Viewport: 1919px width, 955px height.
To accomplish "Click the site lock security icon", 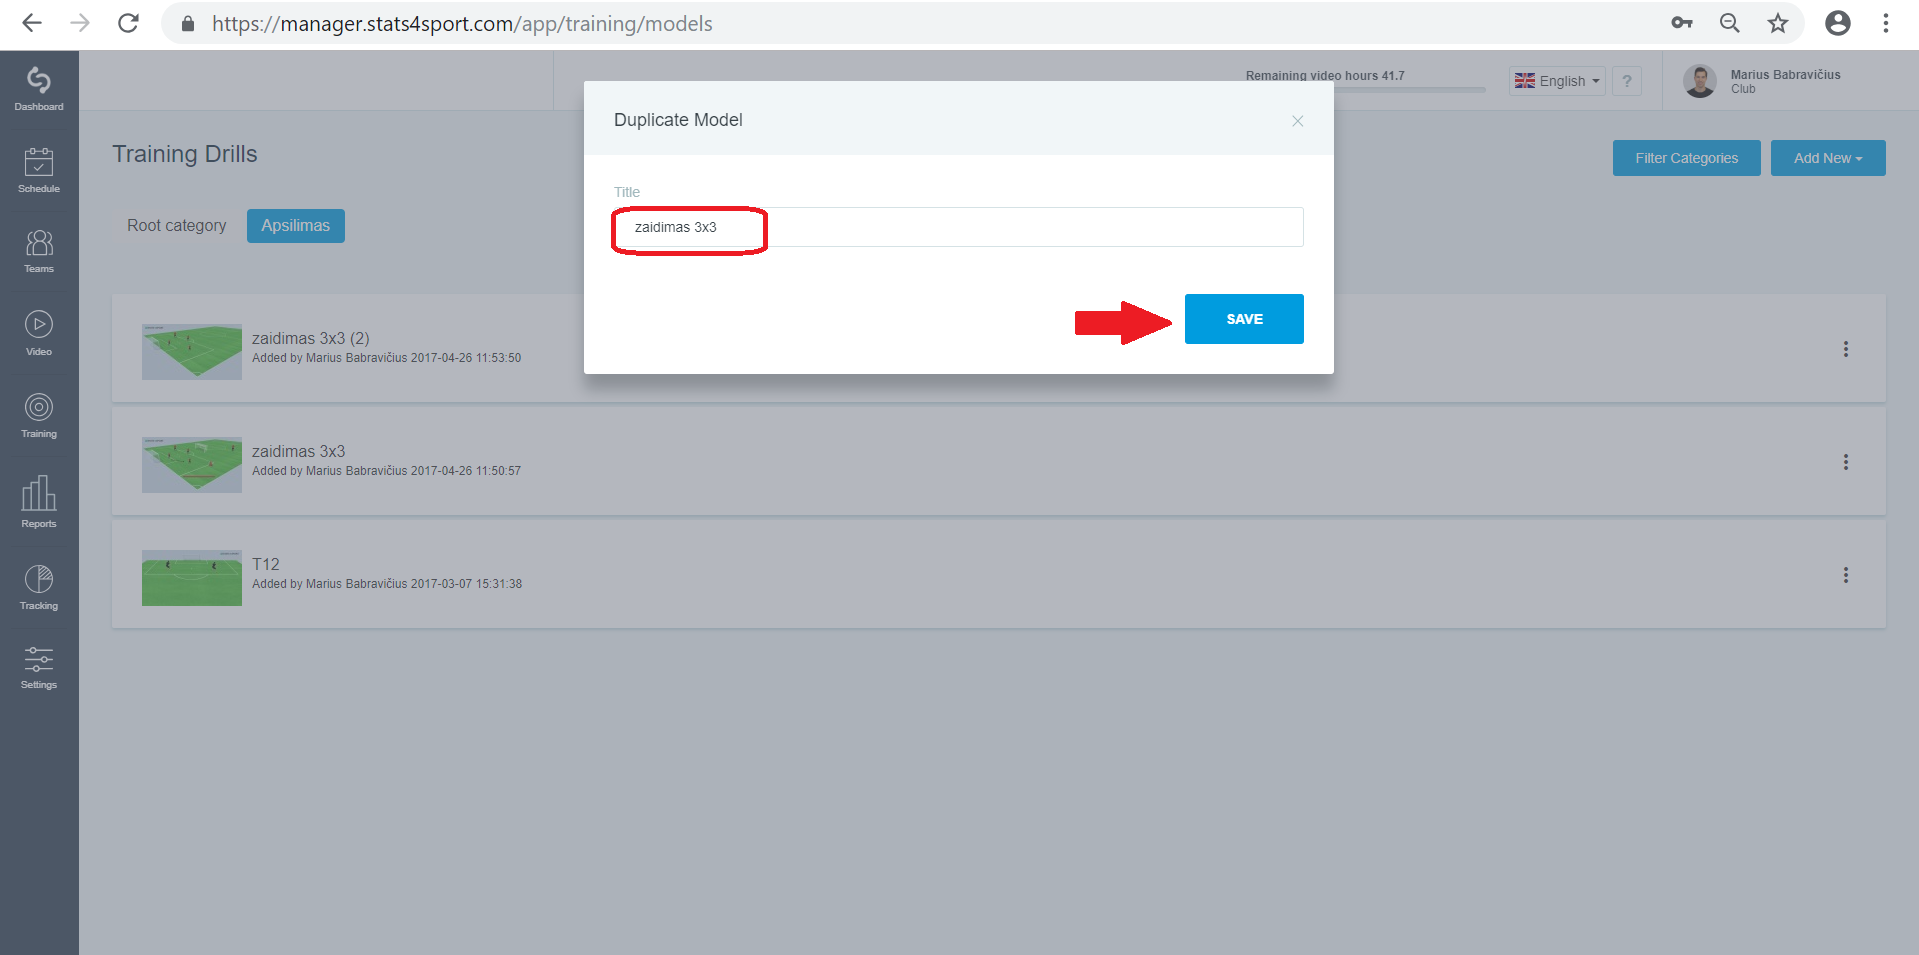I will 187,23.
